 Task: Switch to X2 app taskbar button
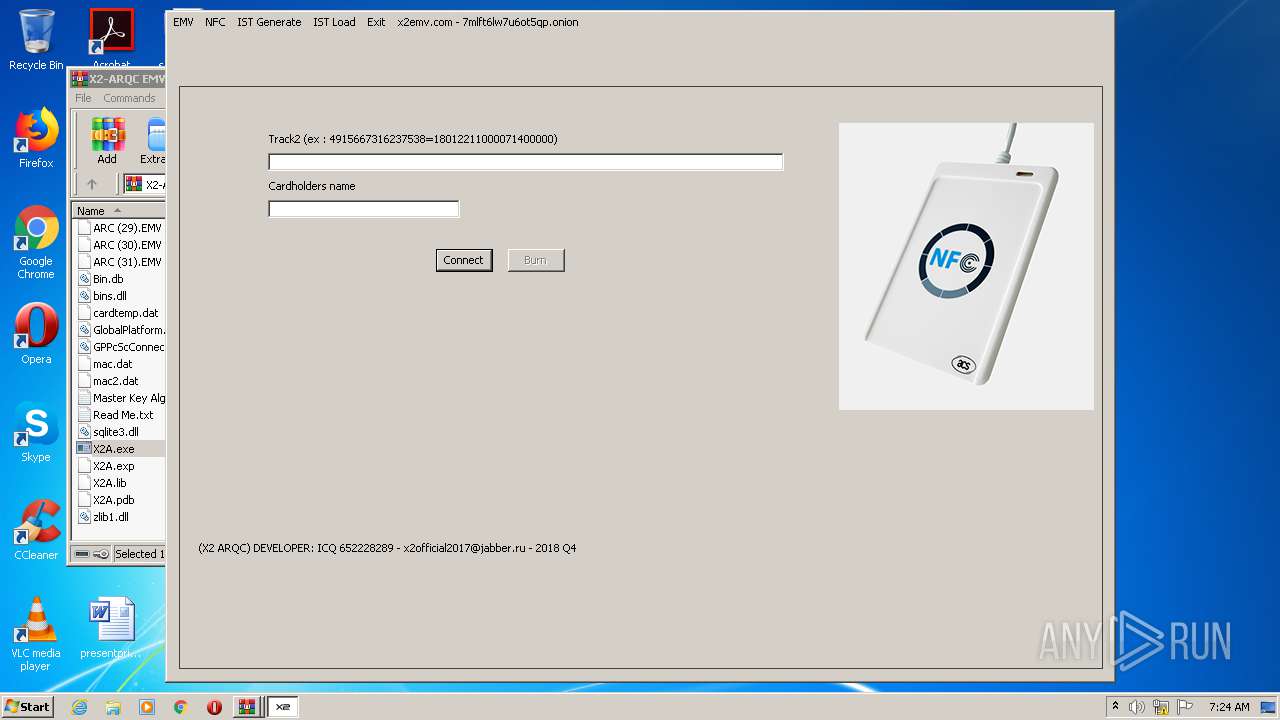(x=283, y=707)
